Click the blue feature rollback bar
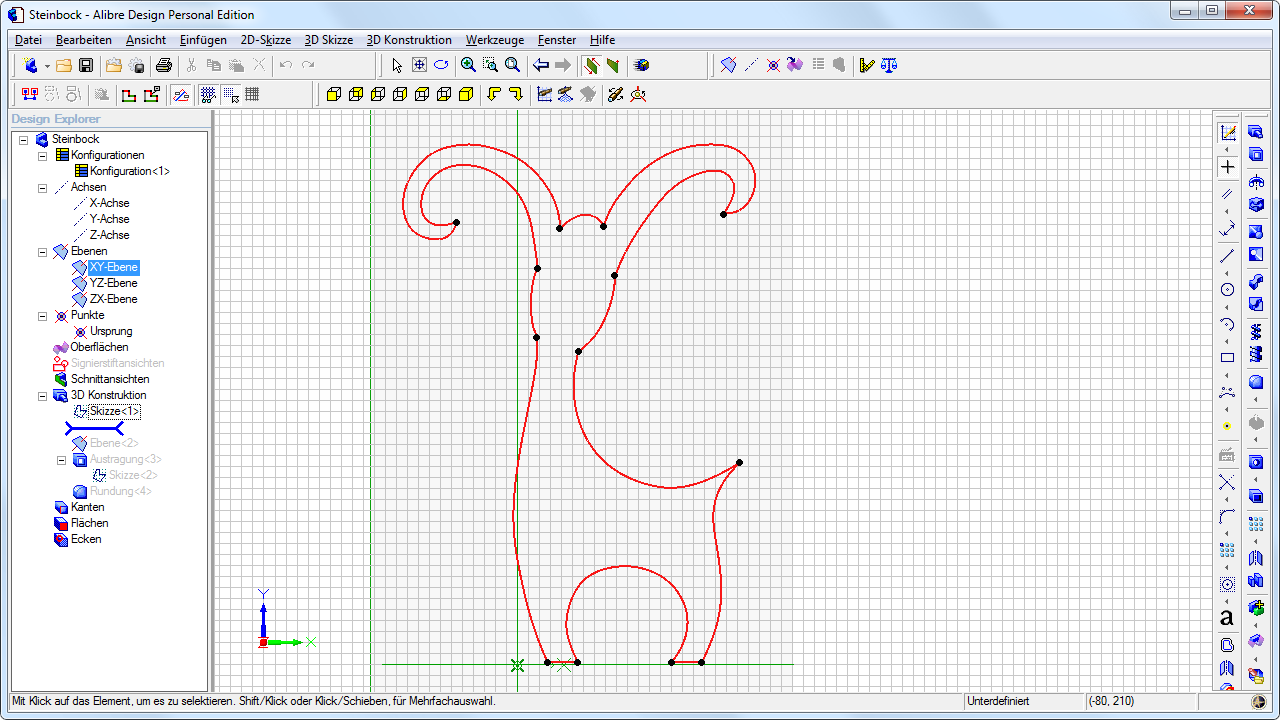 pyautogui.click(x=95, y=428)
